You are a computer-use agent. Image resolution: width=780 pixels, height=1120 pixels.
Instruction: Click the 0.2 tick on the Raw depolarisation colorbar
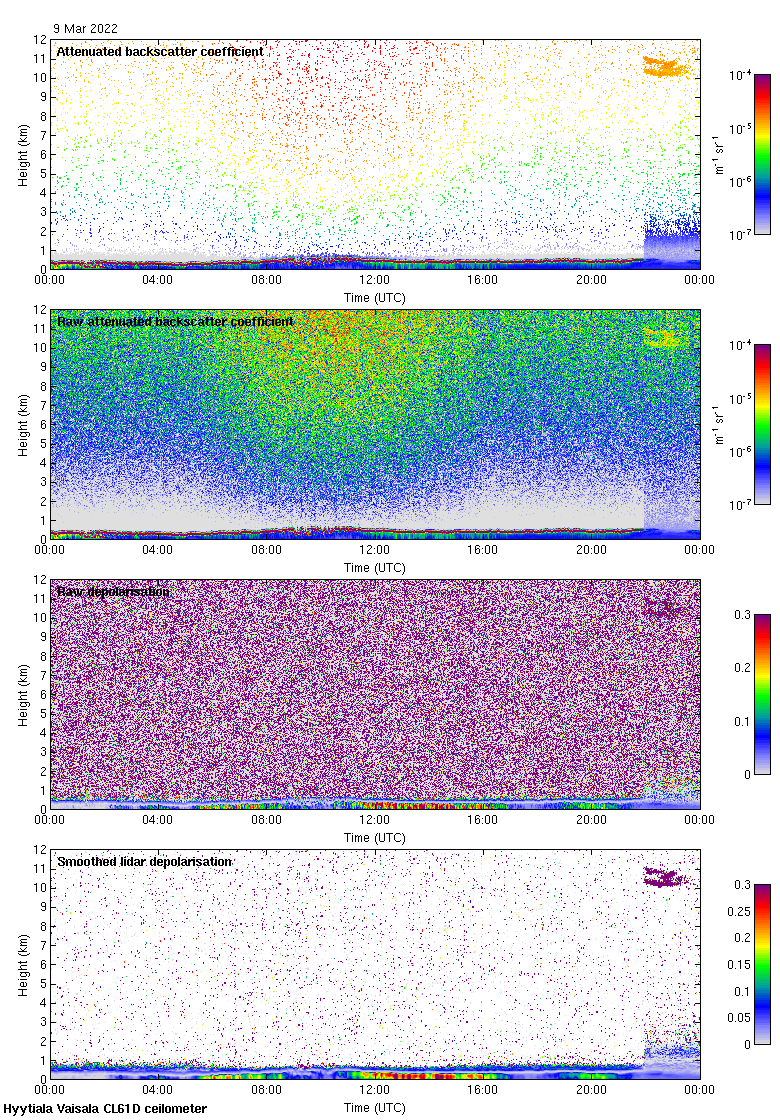pyautogui.click(x=743, y=668)
